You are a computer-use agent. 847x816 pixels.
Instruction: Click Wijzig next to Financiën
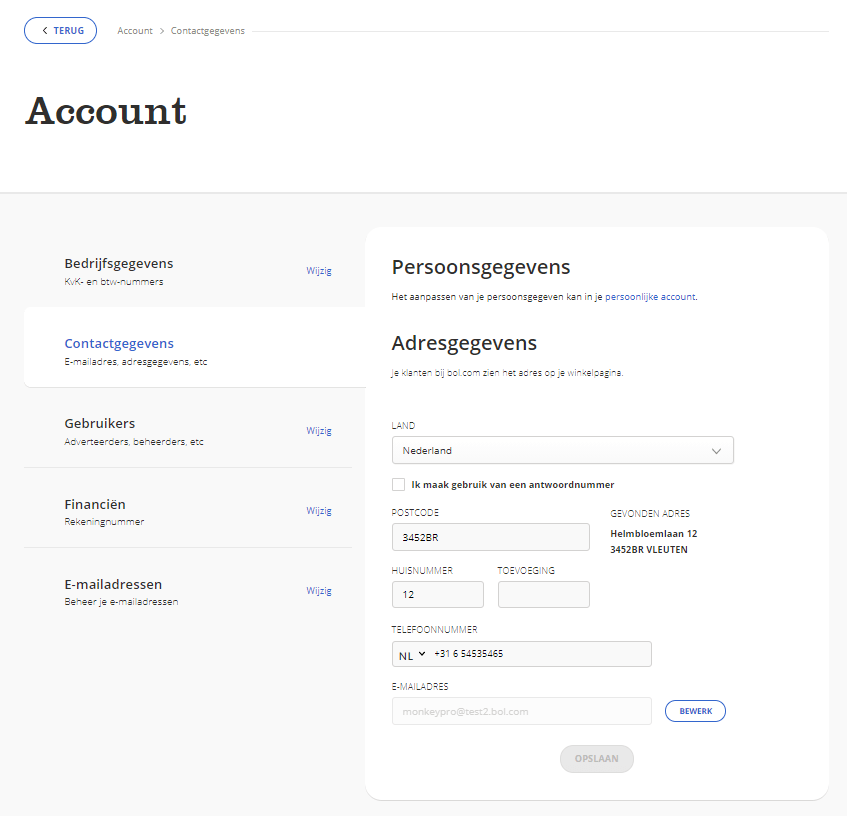319,510
